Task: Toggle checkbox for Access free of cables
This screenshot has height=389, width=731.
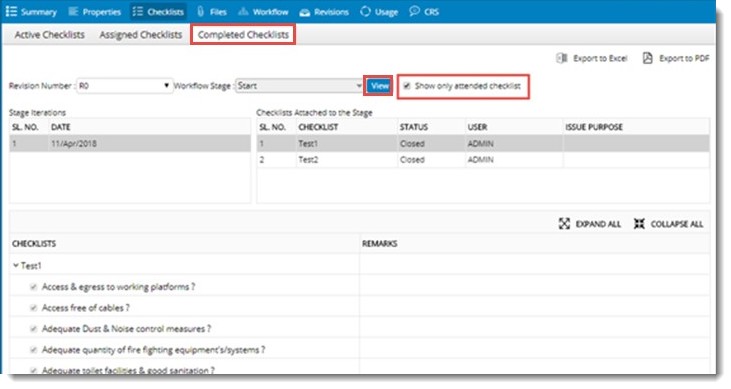Action: [33, 308]
